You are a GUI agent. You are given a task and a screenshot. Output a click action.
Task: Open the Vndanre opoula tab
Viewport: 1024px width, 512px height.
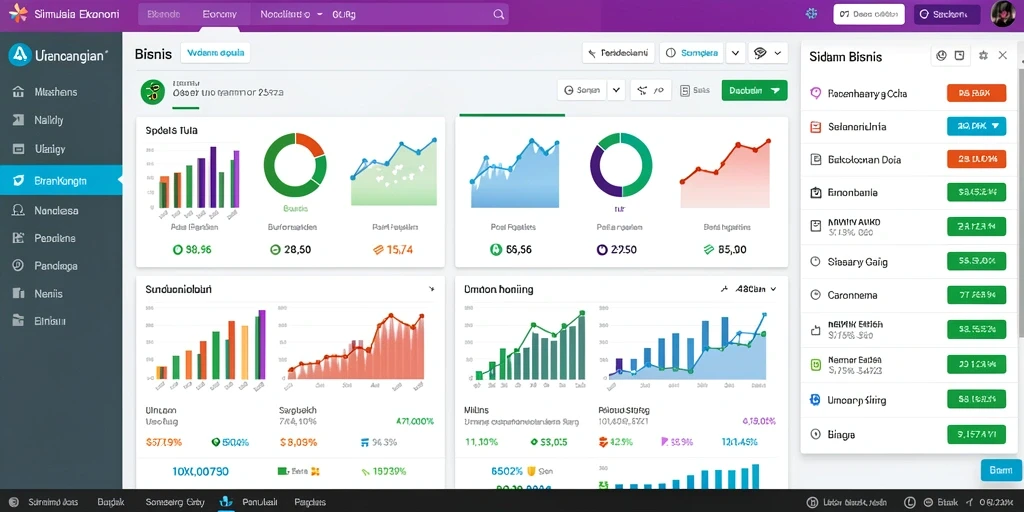coord(215,54)
